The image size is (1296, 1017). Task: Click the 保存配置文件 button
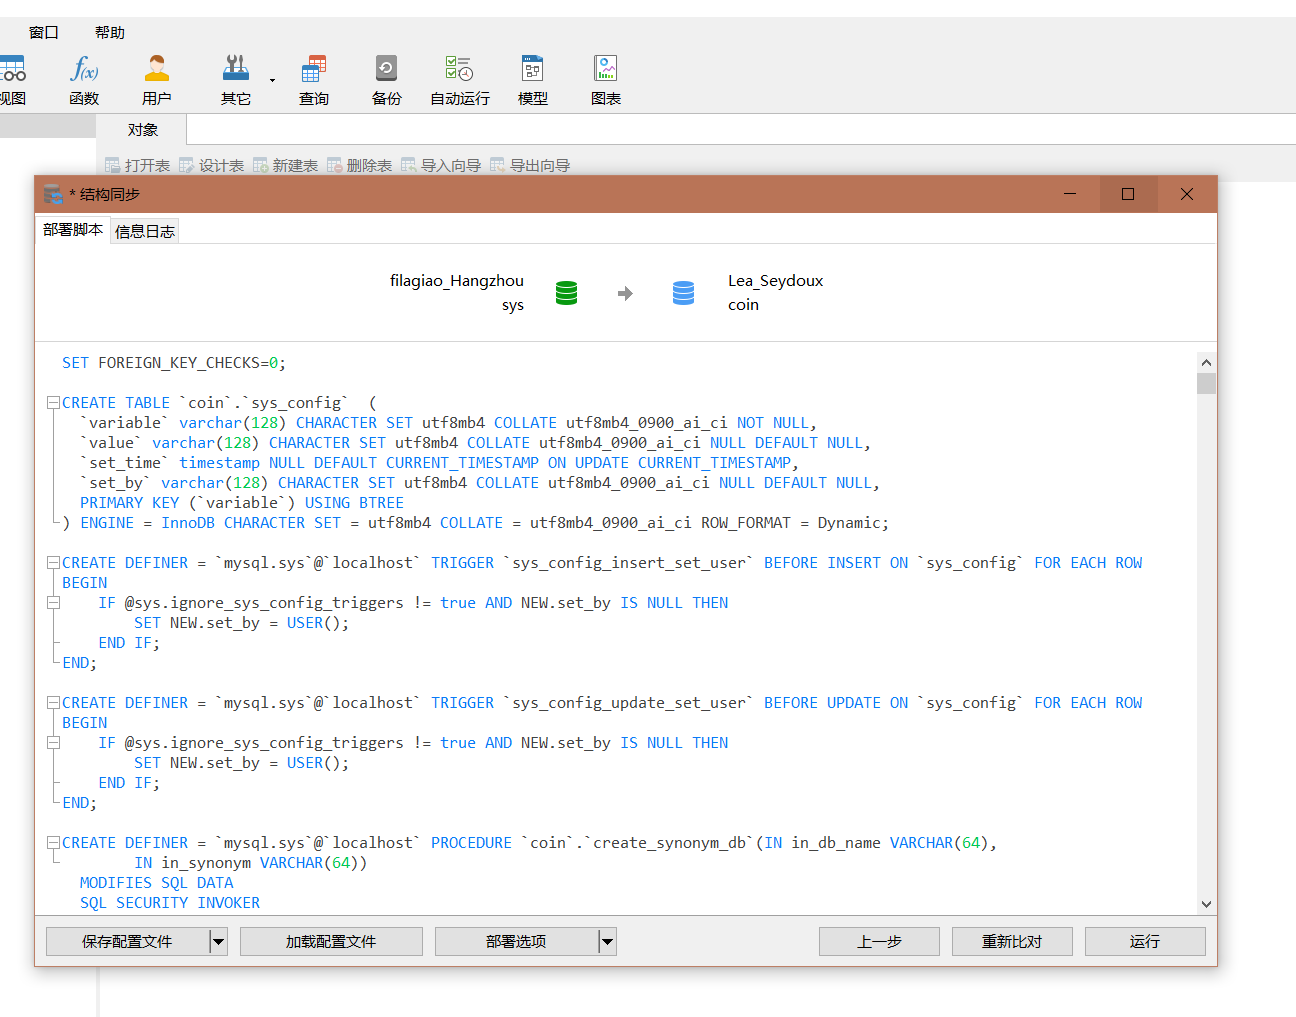pyautogui.click(x=127, y=941)
